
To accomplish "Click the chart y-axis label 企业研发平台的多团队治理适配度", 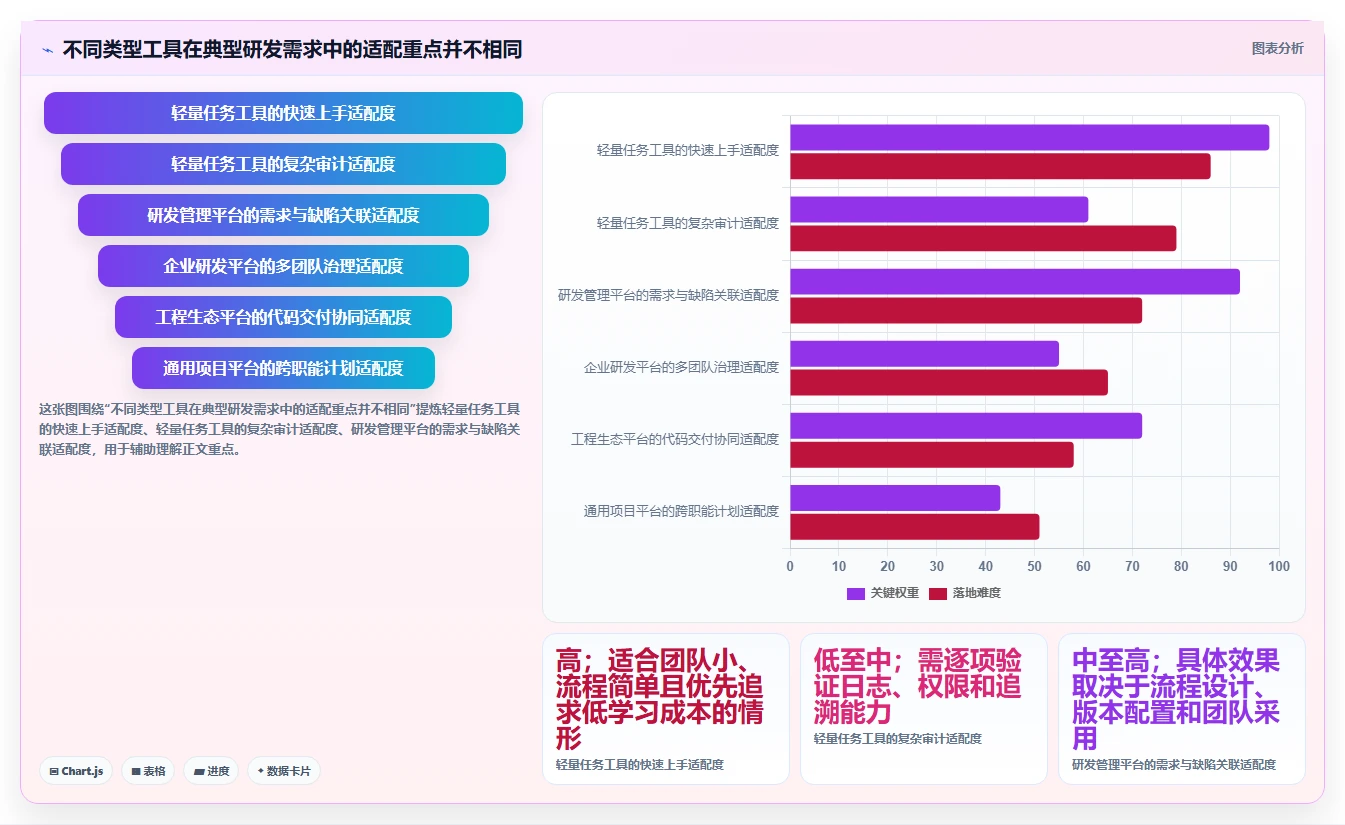I will click(x=681, y=367).
